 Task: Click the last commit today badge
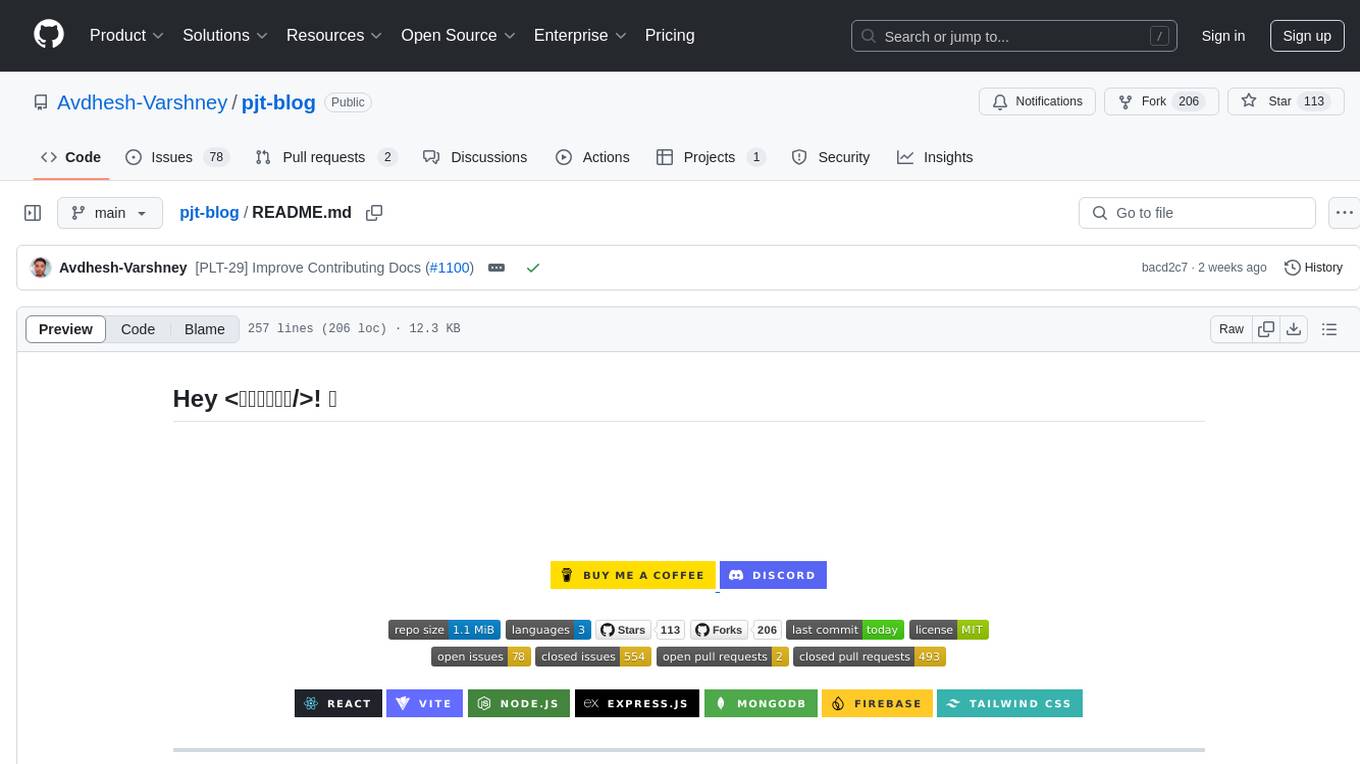pyautogui.click(x=845, y=630)
